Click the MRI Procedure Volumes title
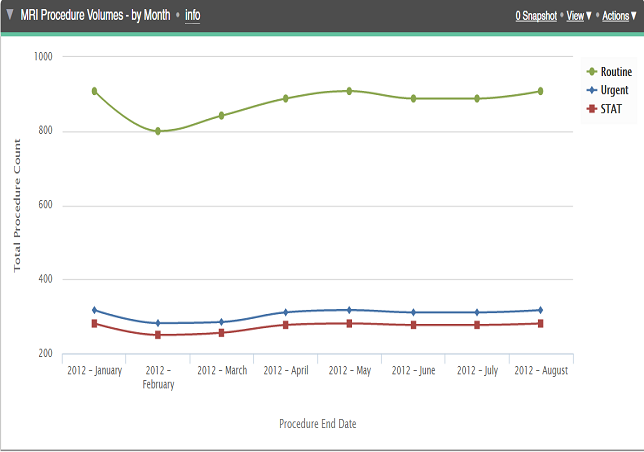The width and height of the screenshot is (644, 452). click(95, 16)
